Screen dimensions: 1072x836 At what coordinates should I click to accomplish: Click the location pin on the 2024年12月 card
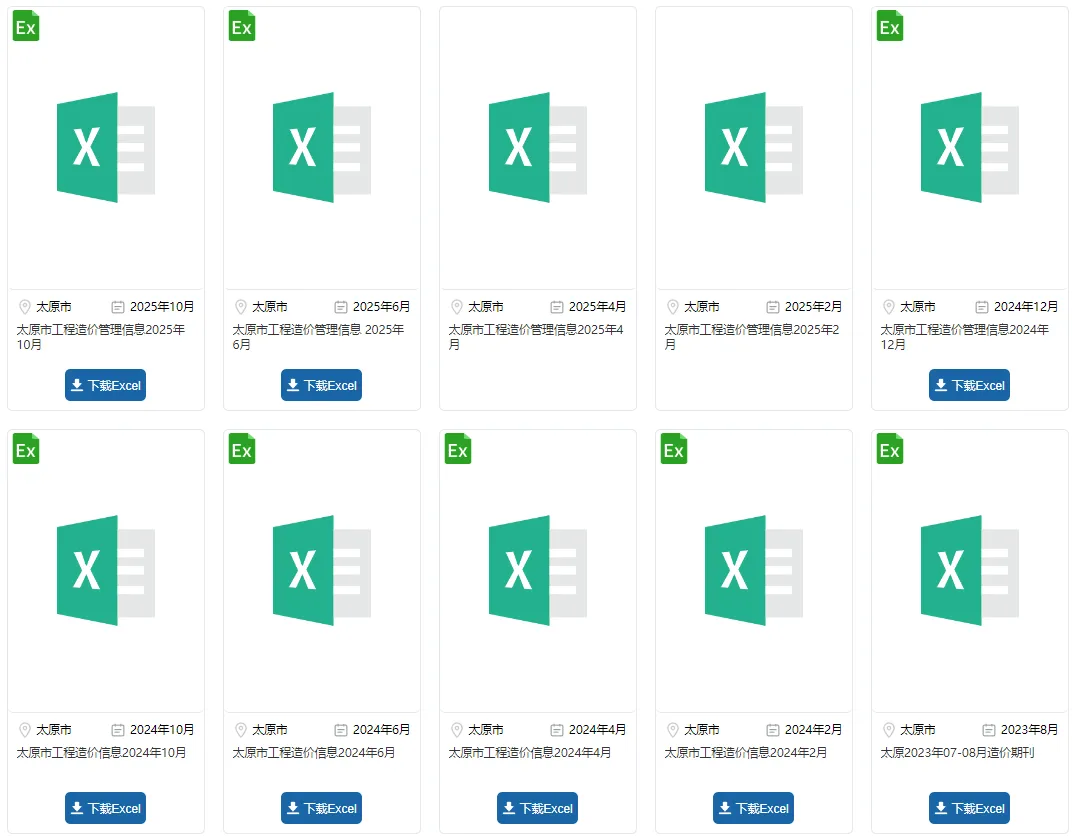click(x=889, y=307)
